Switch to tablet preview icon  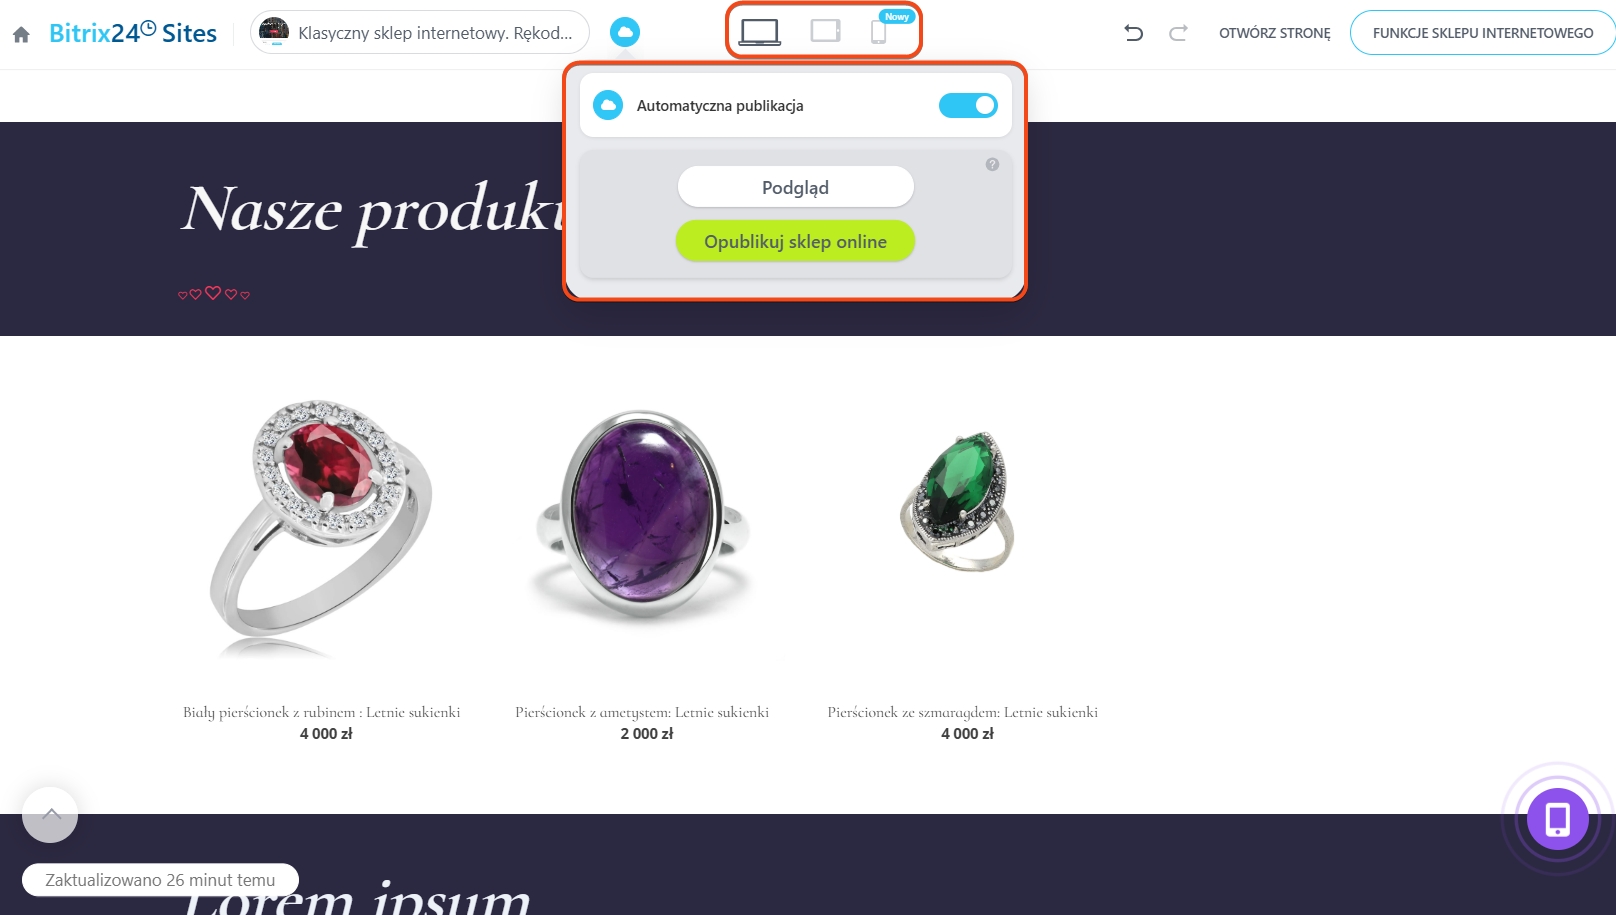coord(825,31)
